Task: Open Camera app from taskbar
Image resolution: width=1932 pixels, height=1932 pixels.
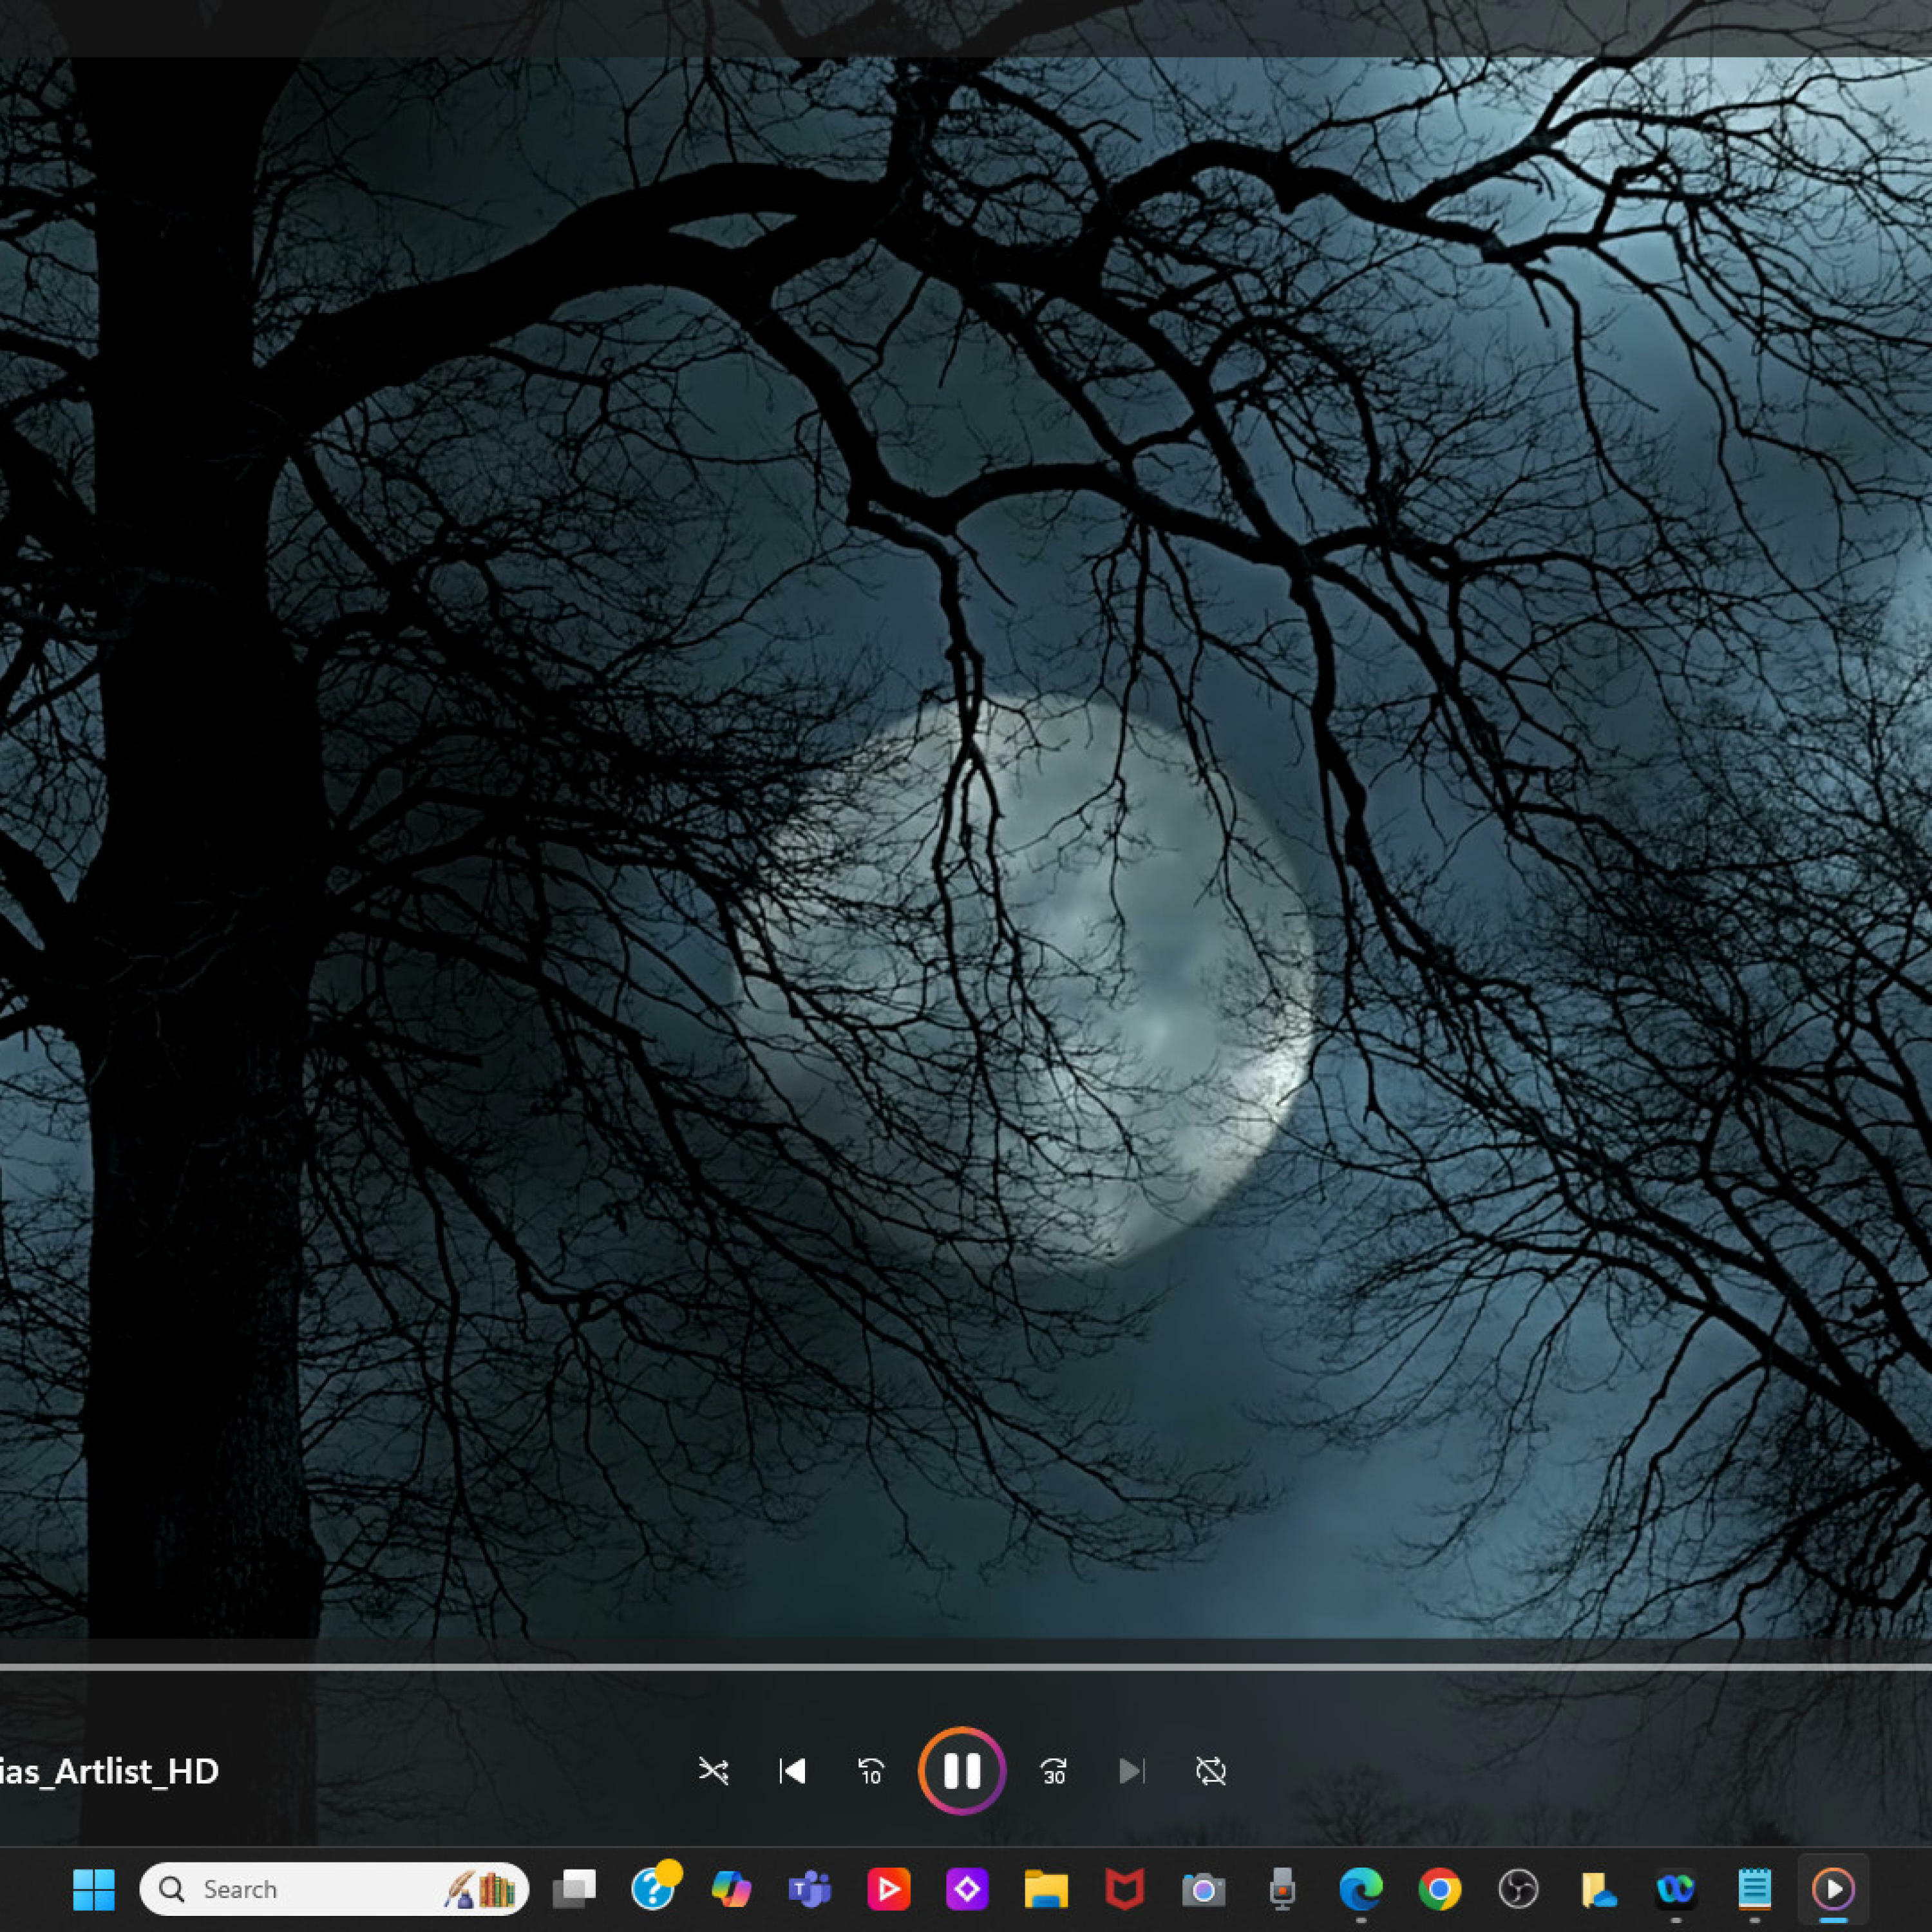Action: [x=1203, y=1889]
